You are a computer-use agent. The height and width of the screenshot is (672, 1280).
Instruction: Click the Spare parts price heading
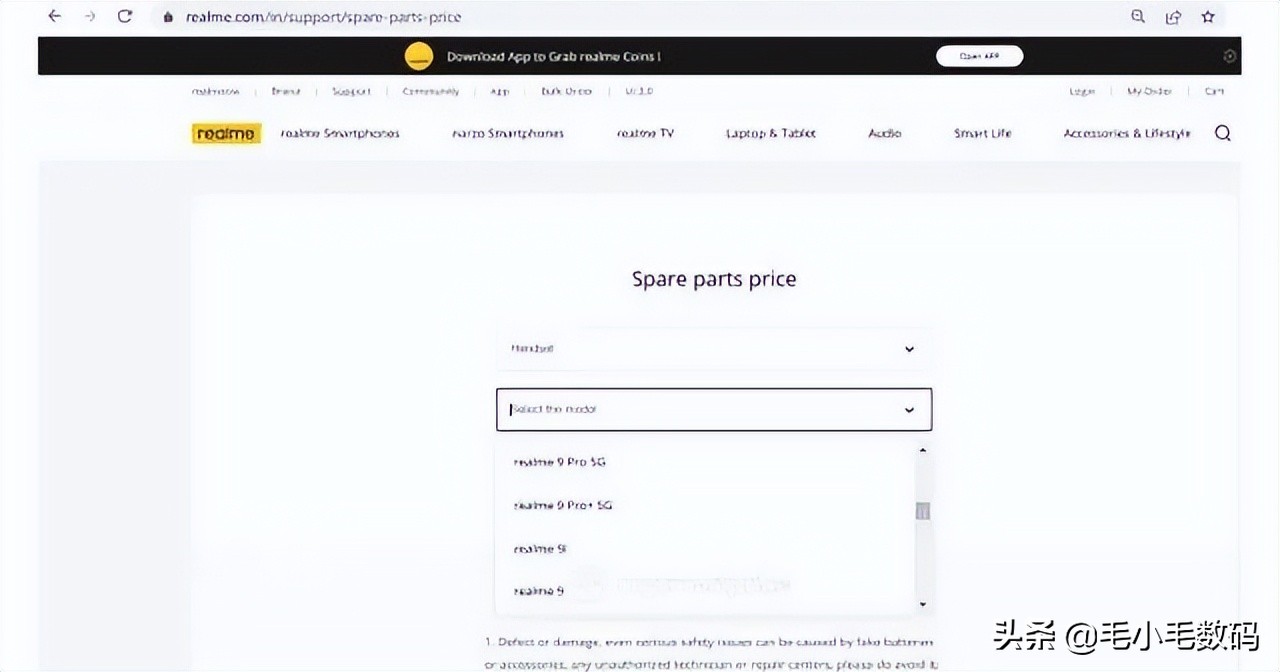tap(714, 279)
